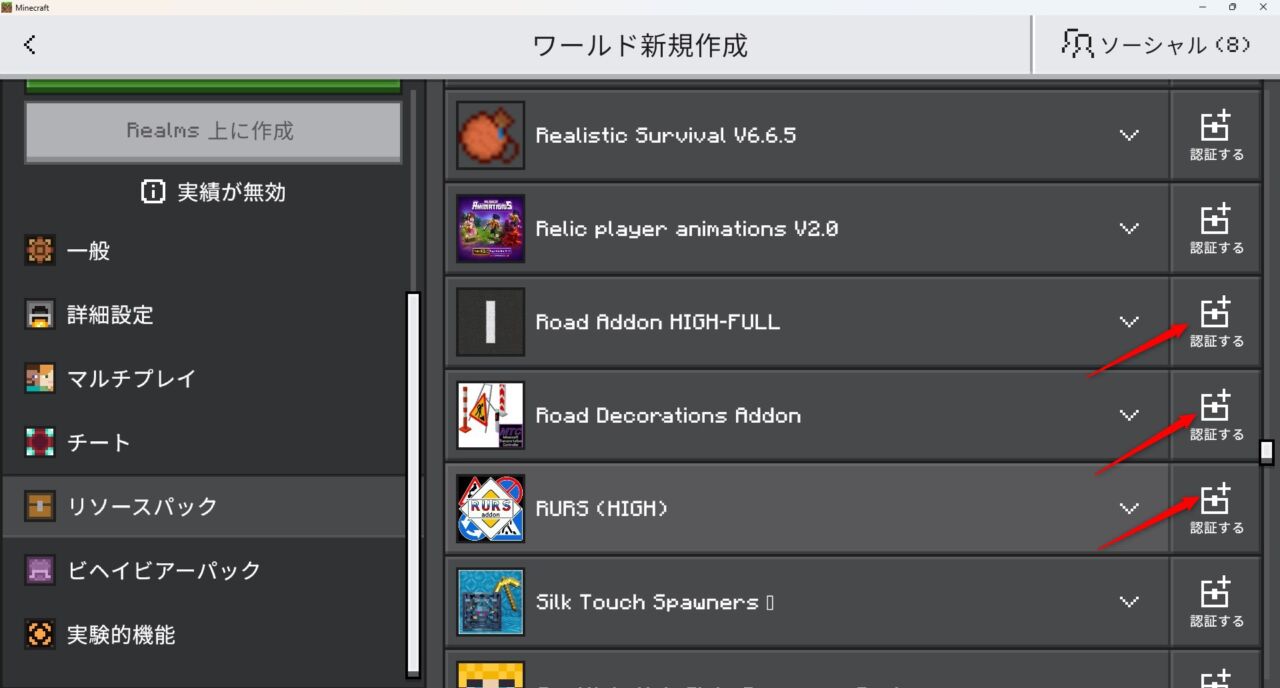This screenshot has height=688, width=1280.
Task: Click the 実績が無効 notice text
Action: (232, 192)
